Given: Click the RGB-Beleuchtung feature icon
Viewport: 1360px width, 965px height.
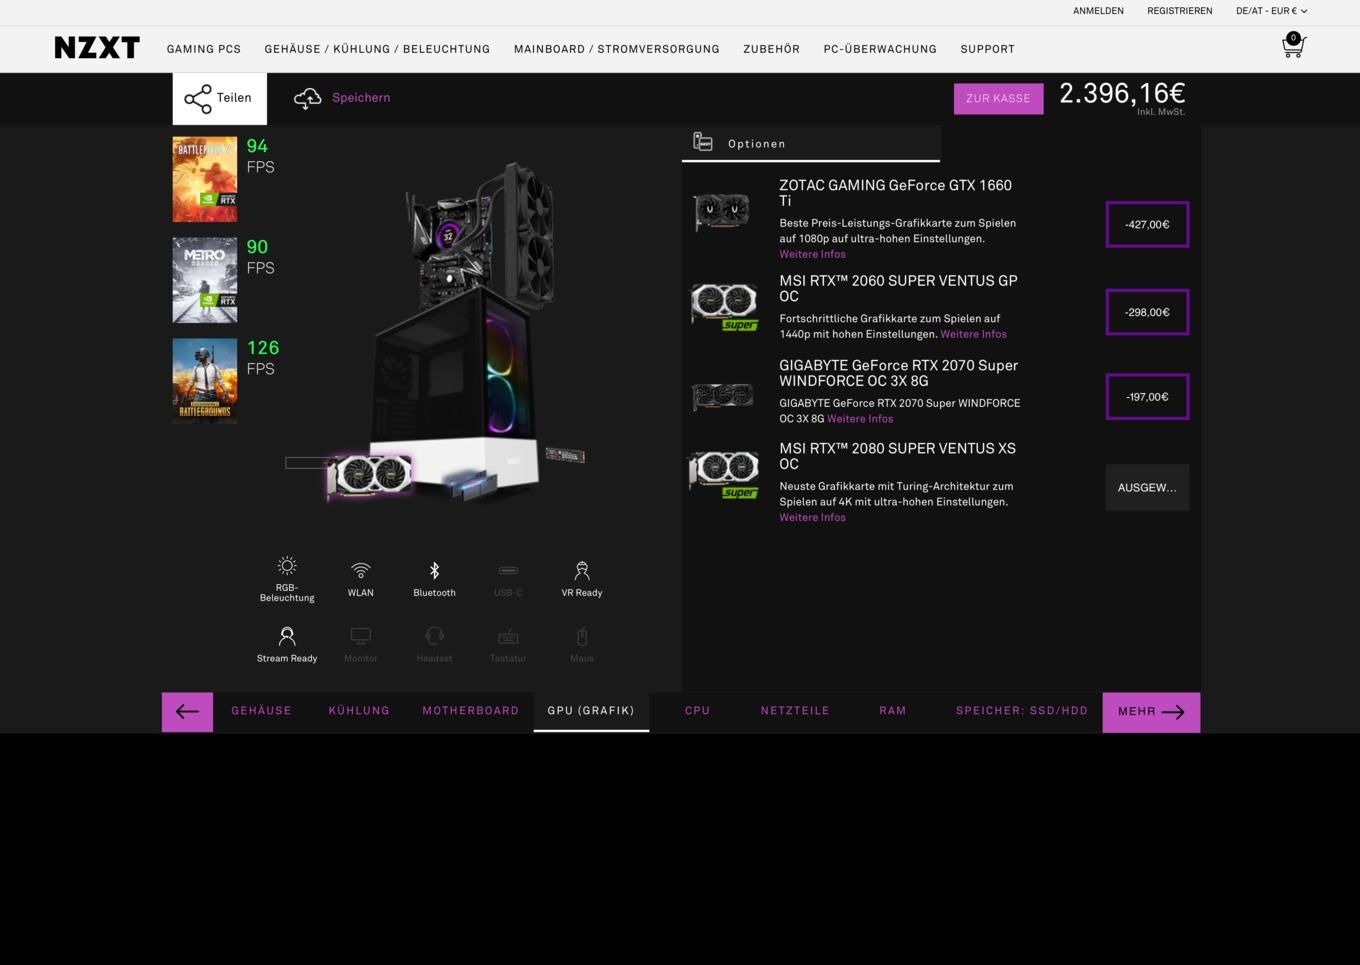Looking at the screenshot, I should coord(287,566).
